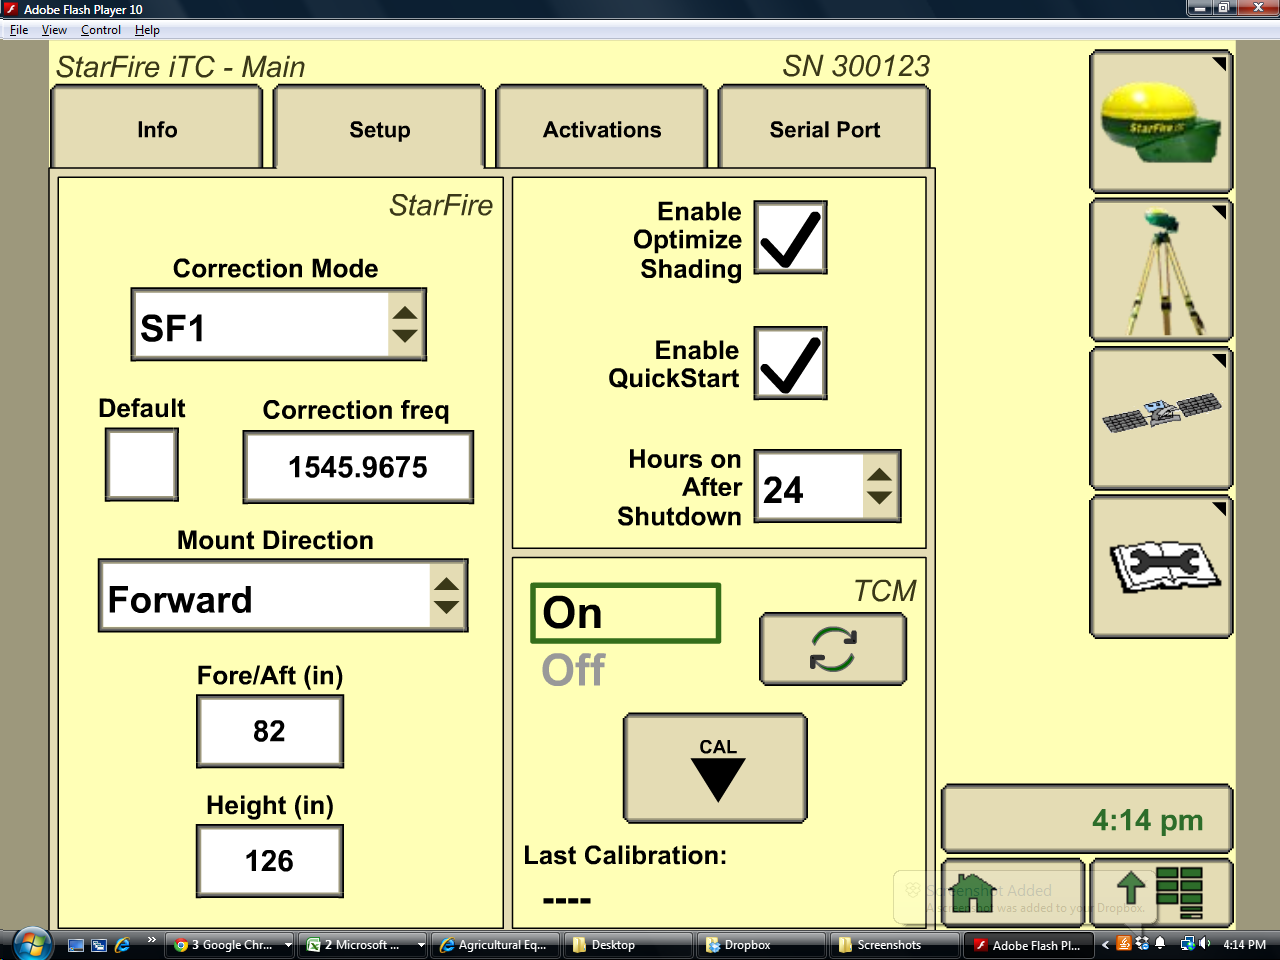The height and width of the screenshot is (960, 1280).
Task: Select the tripod base station icon
Action: pos(1161,270)
